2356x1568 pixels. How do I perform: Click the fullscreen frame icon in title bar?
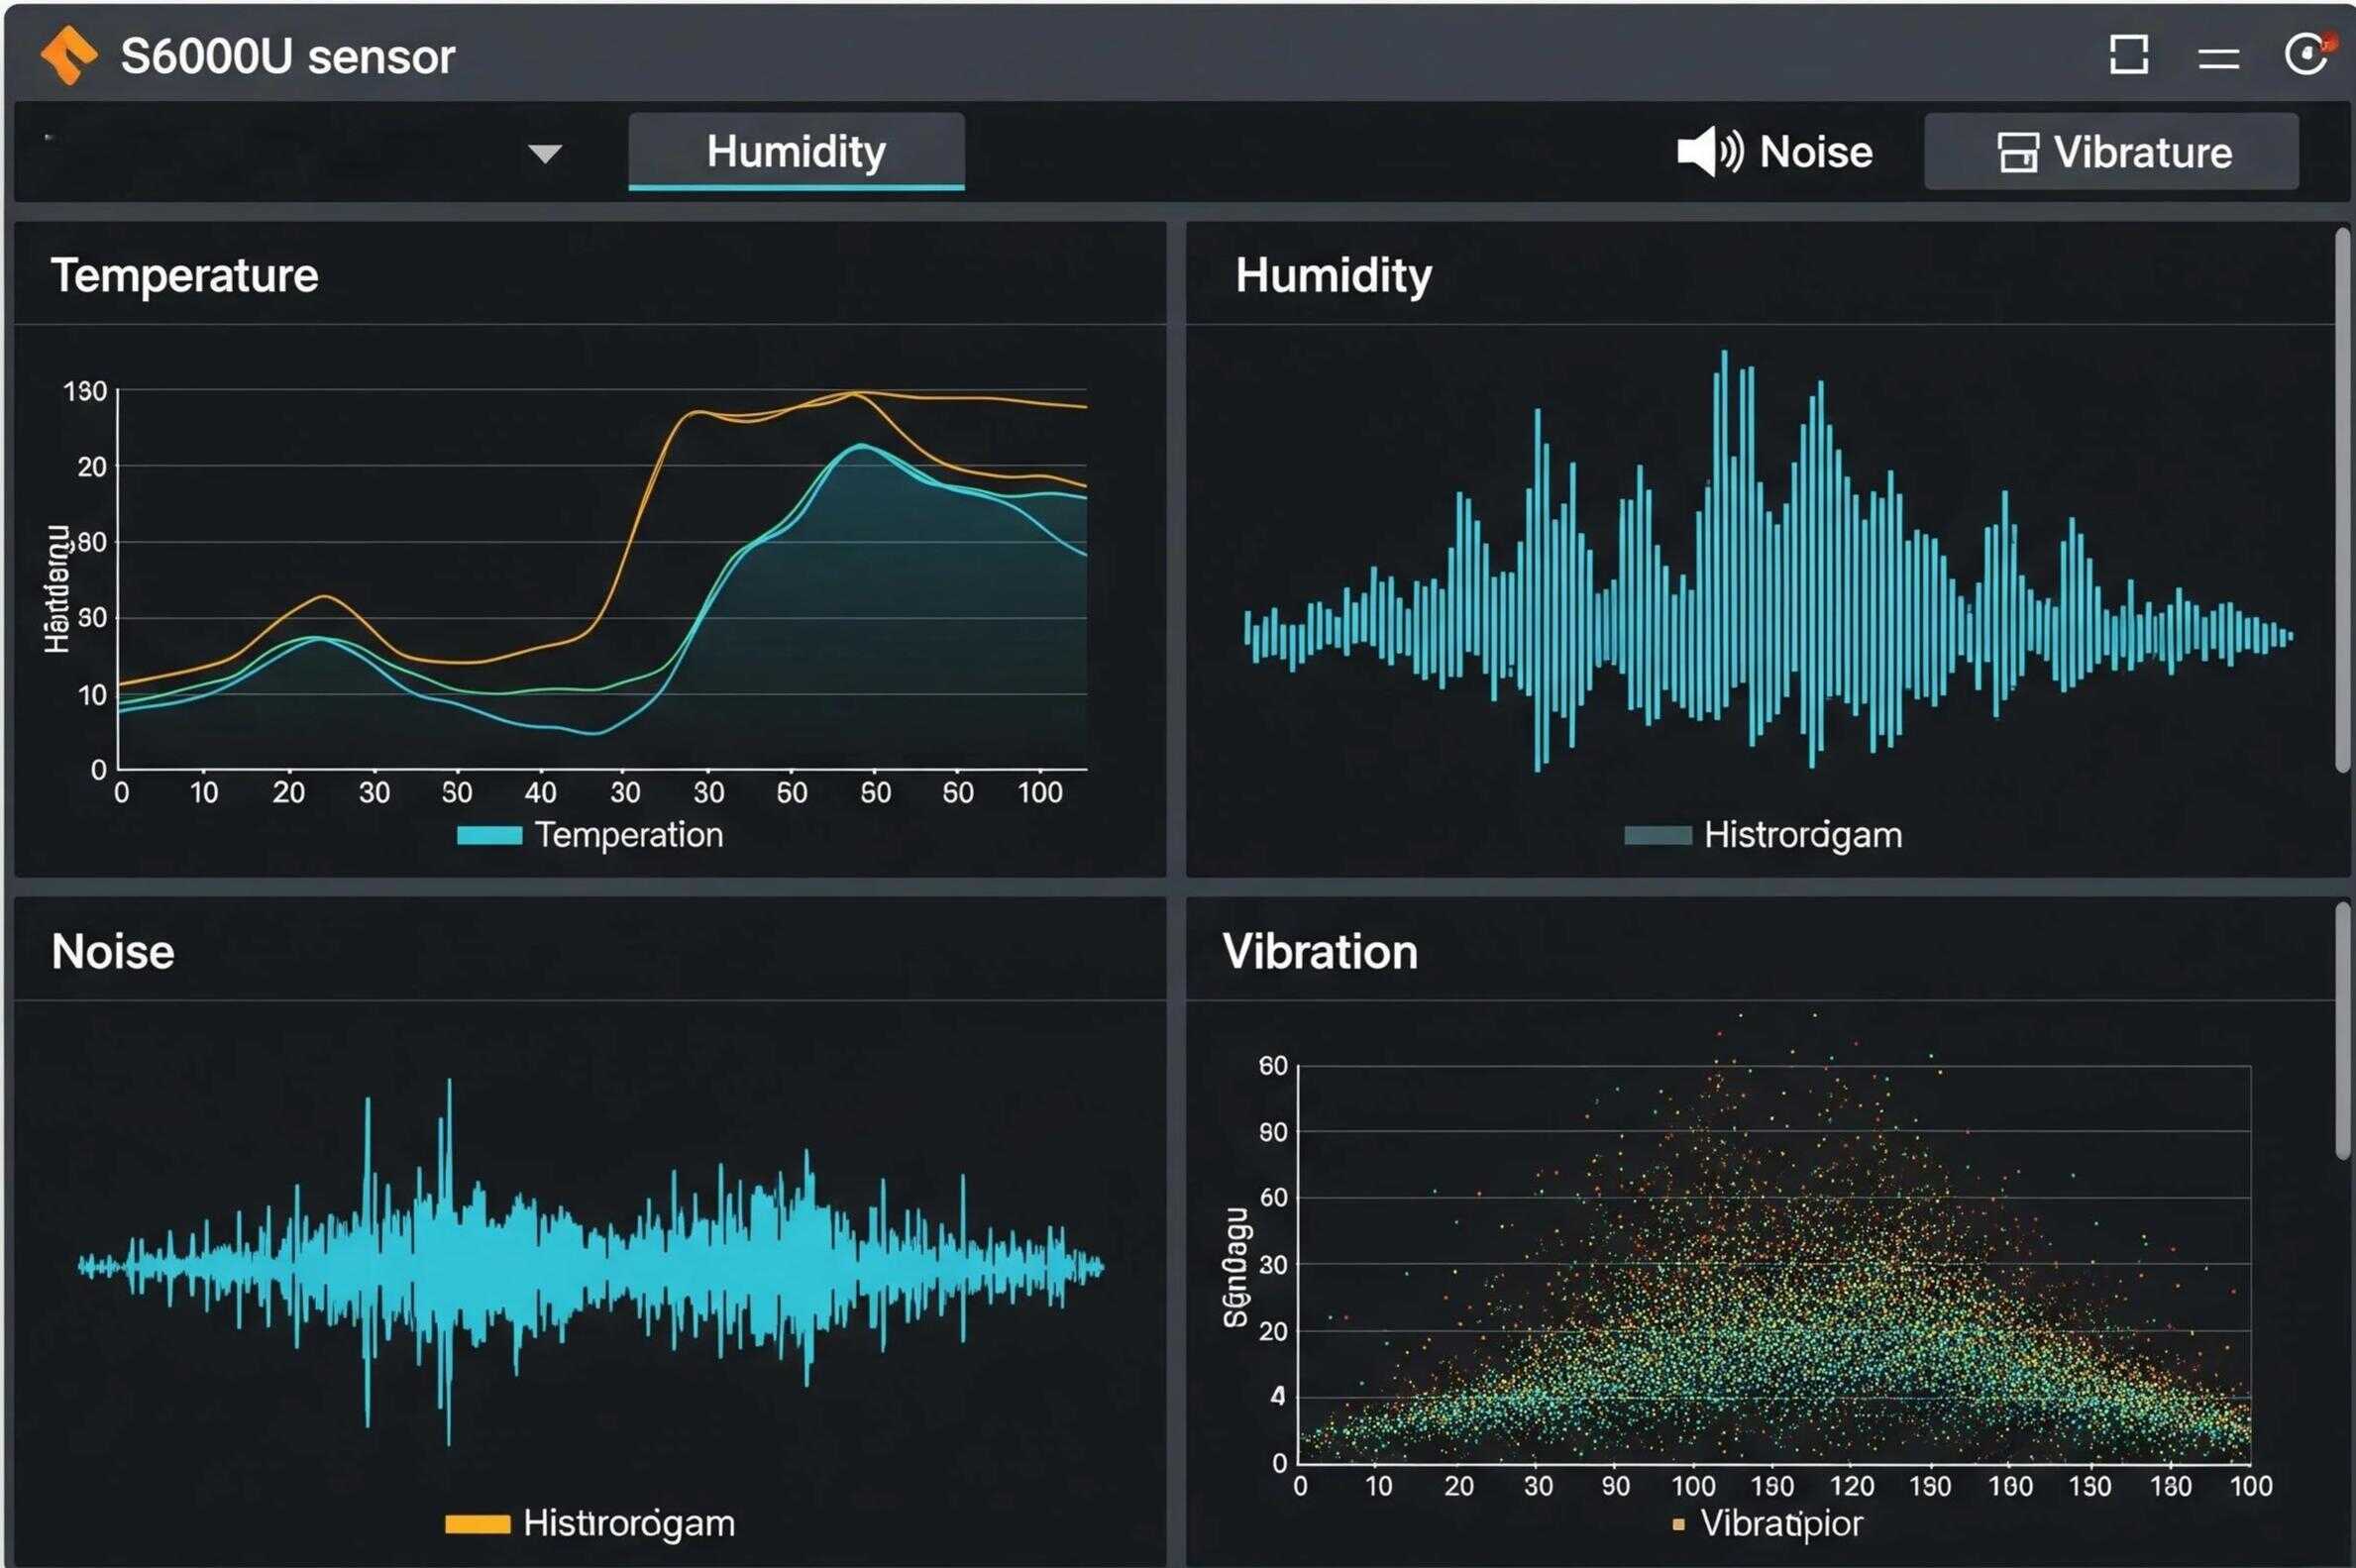point(2128,54)
